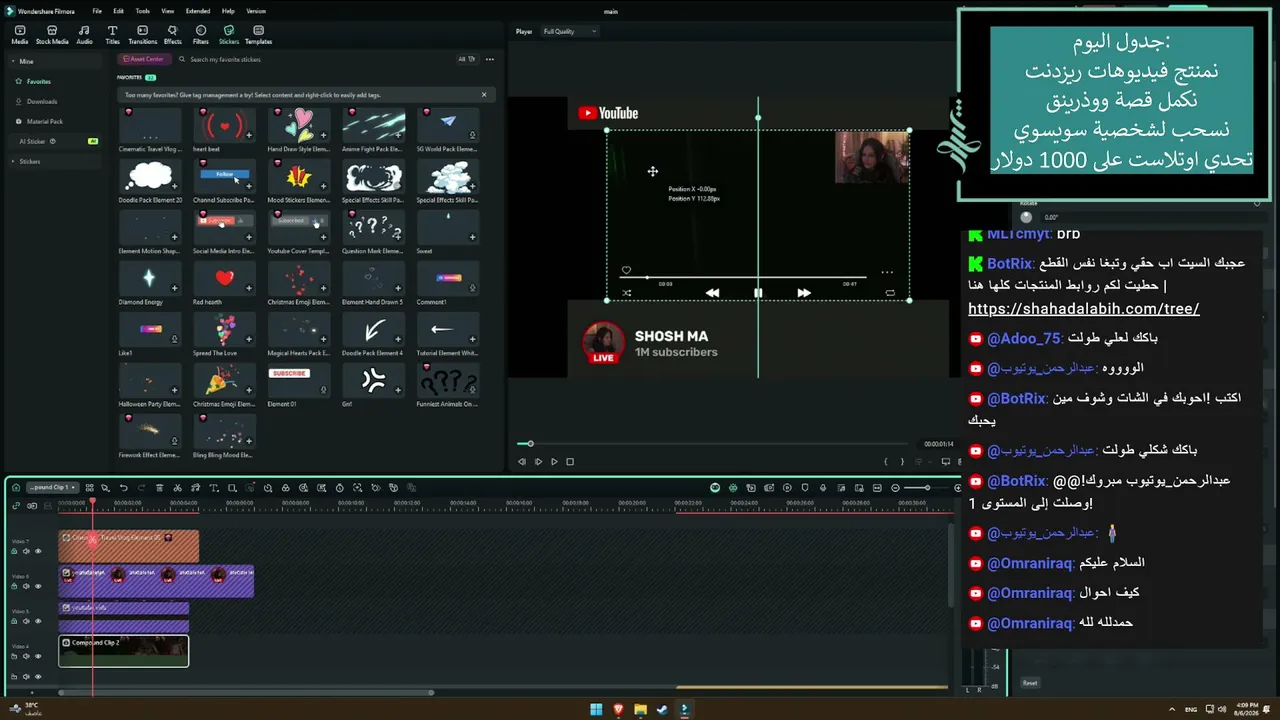Collapse the Mine section
Screen dimensions: 1280x720
(14, 61)
